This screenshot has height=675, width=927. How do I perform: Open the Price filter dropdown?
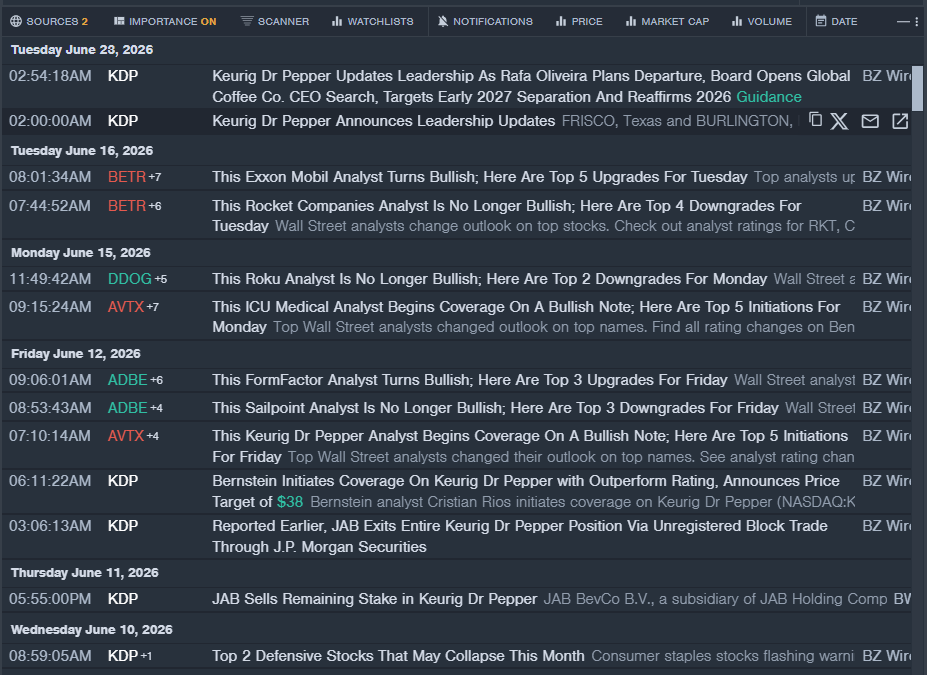[x=579, y=21]
